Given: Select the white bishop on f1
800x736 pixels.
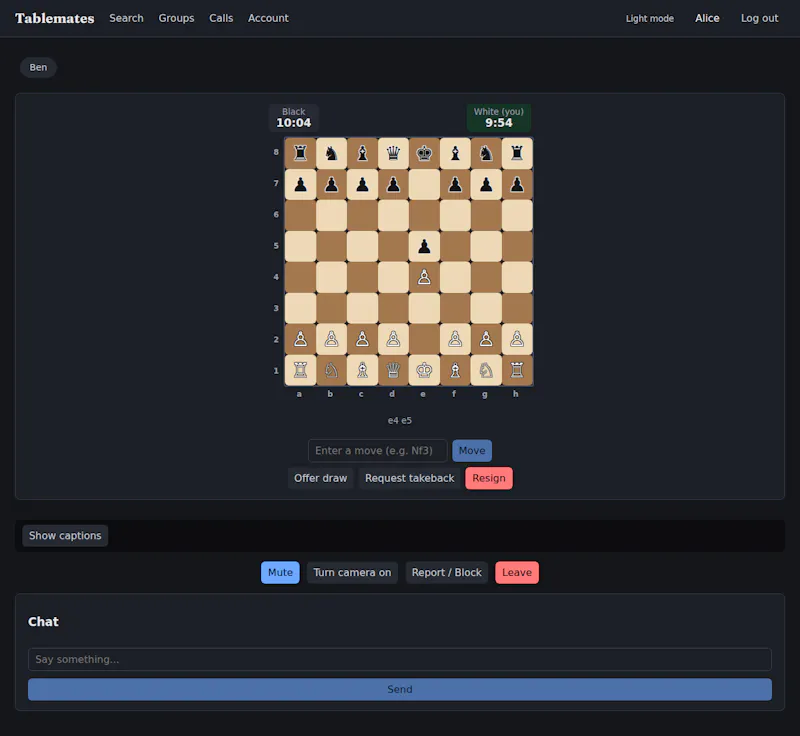Looking at the screenshot, I should point(455,370).
